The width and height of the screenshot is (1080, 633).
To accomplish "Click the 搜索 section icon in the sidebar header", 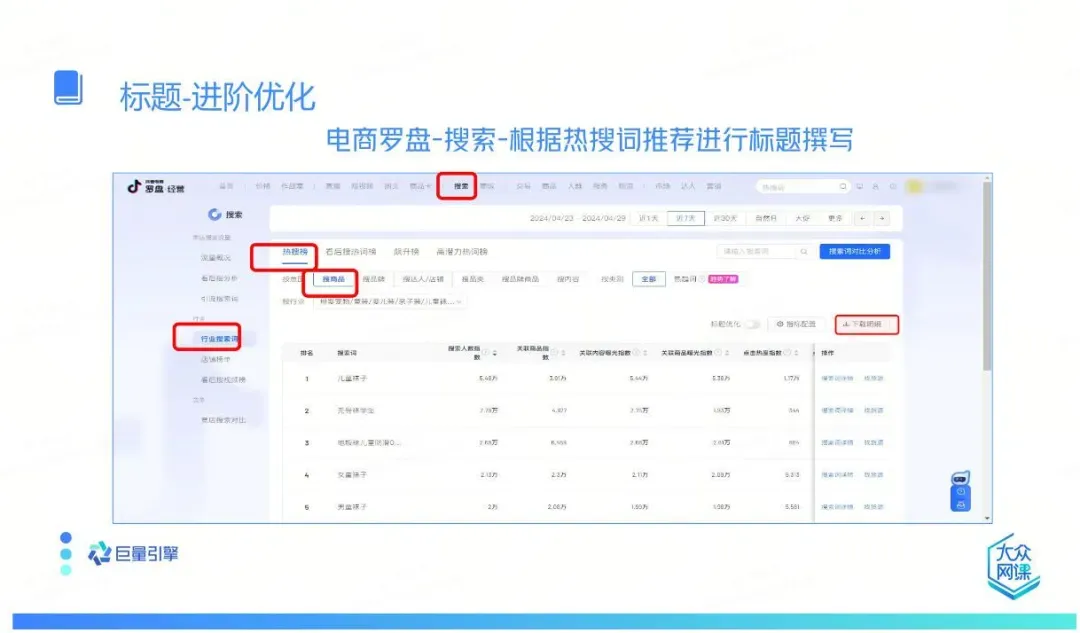I will (x=214, y=215).
